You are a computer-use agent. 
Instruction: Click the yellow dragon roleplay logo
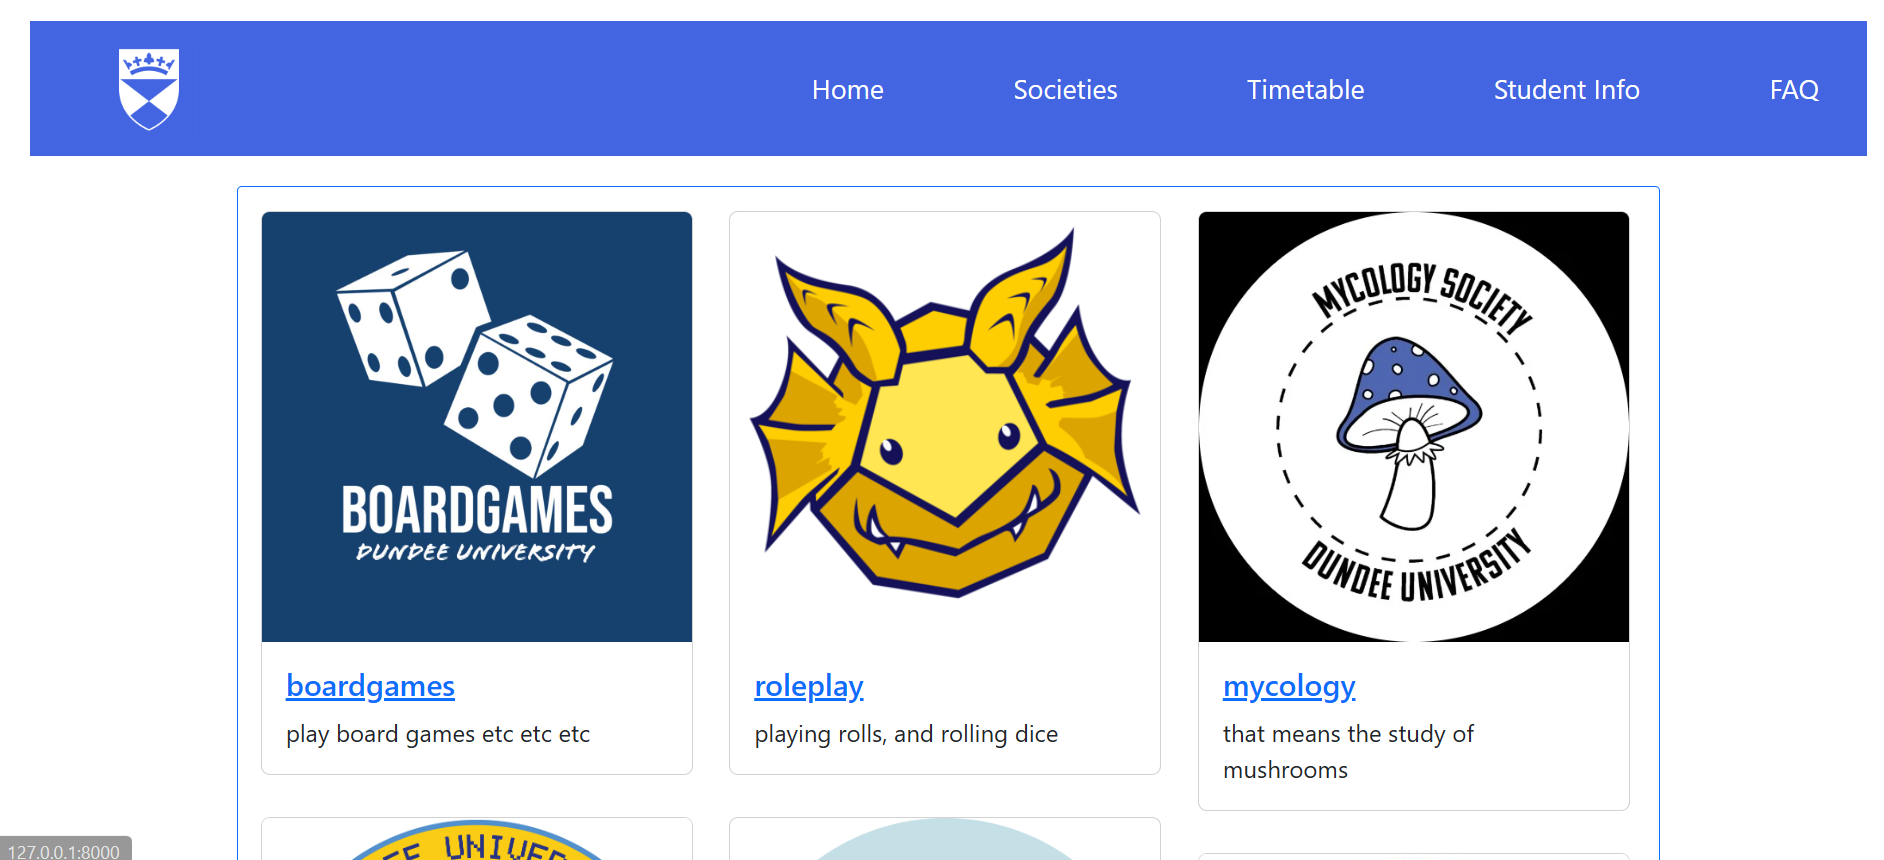pos(945,413)
